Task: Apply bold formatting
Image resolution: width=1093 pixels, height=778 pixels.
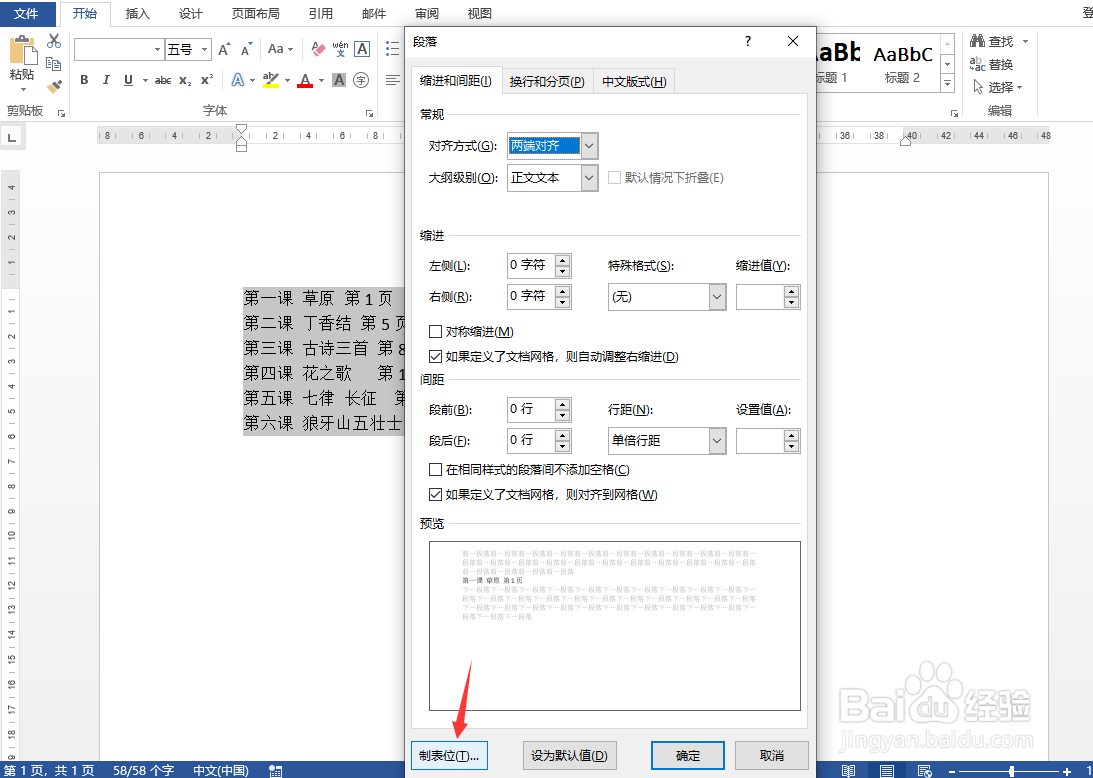Action: [x=84, y=80]
